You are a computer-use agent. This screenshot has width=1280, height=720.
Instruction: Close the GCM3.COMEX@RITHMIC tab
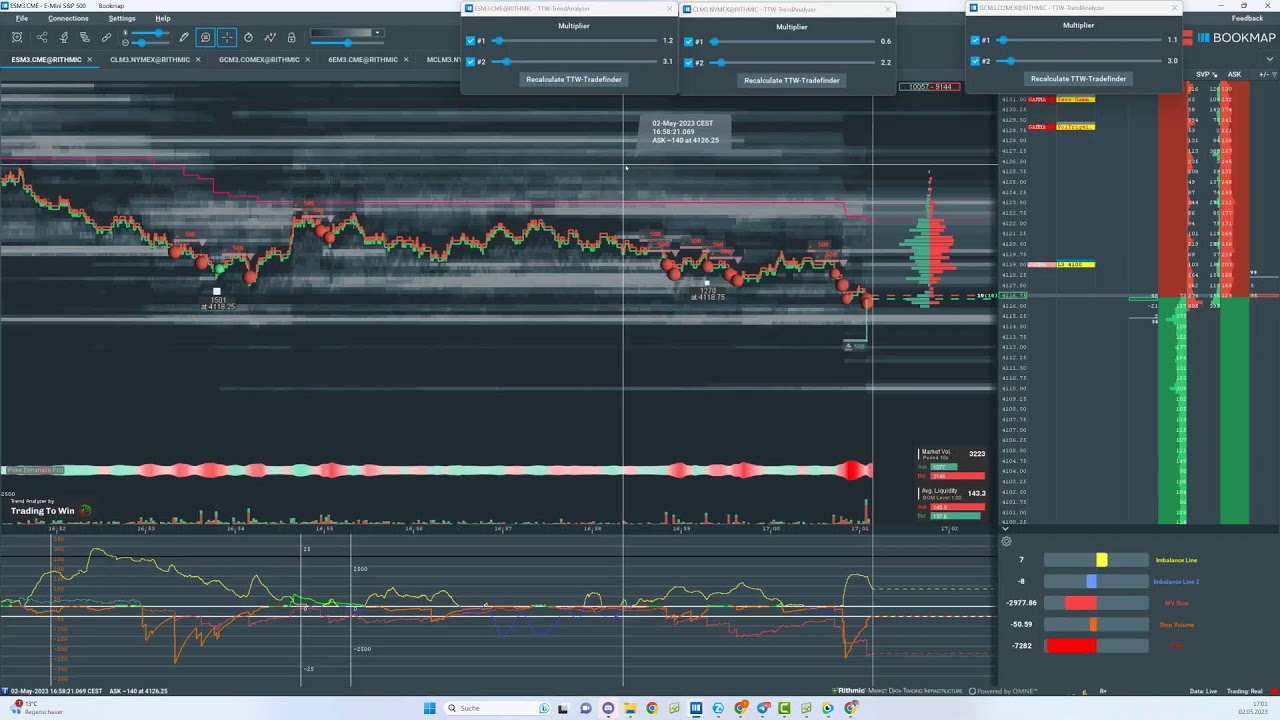[307, 59]
